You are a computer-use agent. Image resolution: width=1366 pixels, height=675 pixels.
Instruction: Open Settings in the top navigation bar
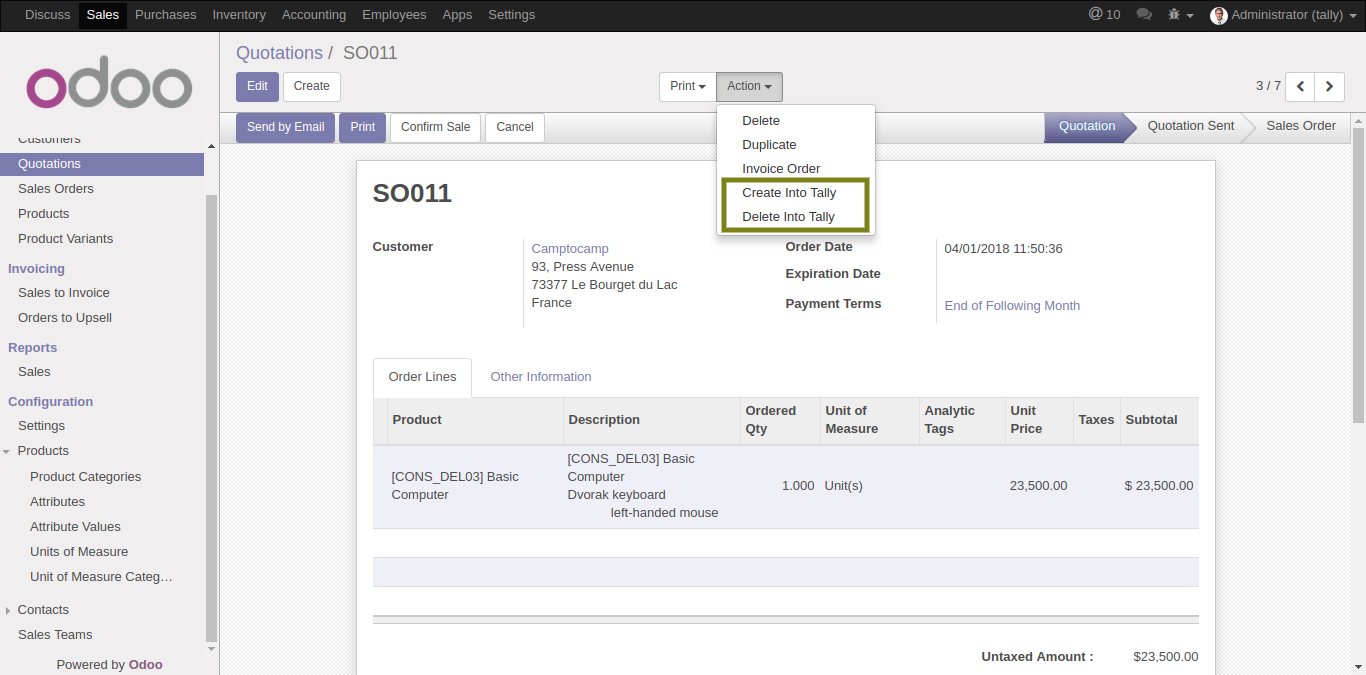(x=511, y=15)
